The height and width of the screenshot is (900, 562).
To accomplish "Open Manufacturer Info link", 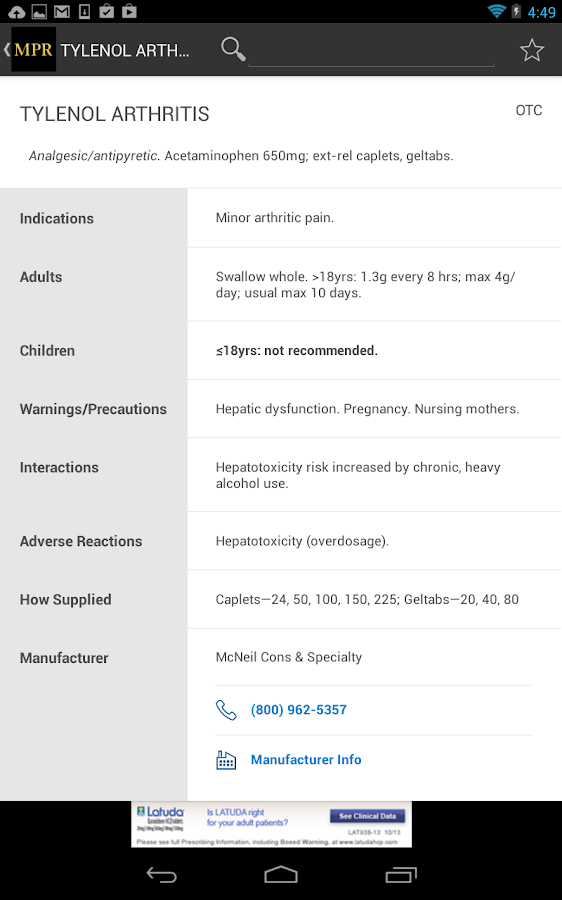I will [306, 760].
